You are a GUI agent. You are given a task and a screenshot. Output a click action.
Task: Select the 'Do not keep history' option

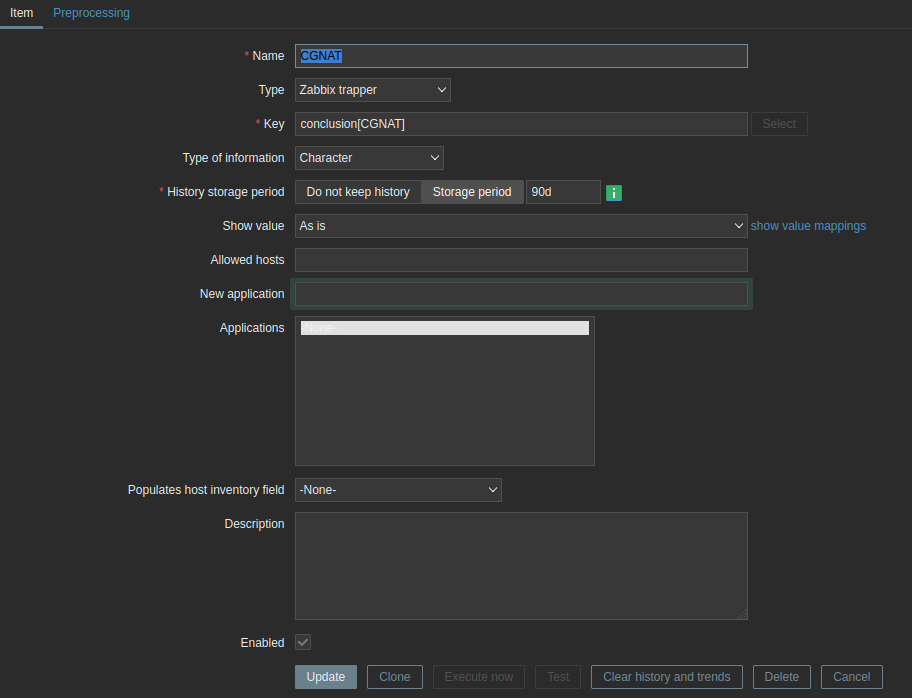pos(358,192)
